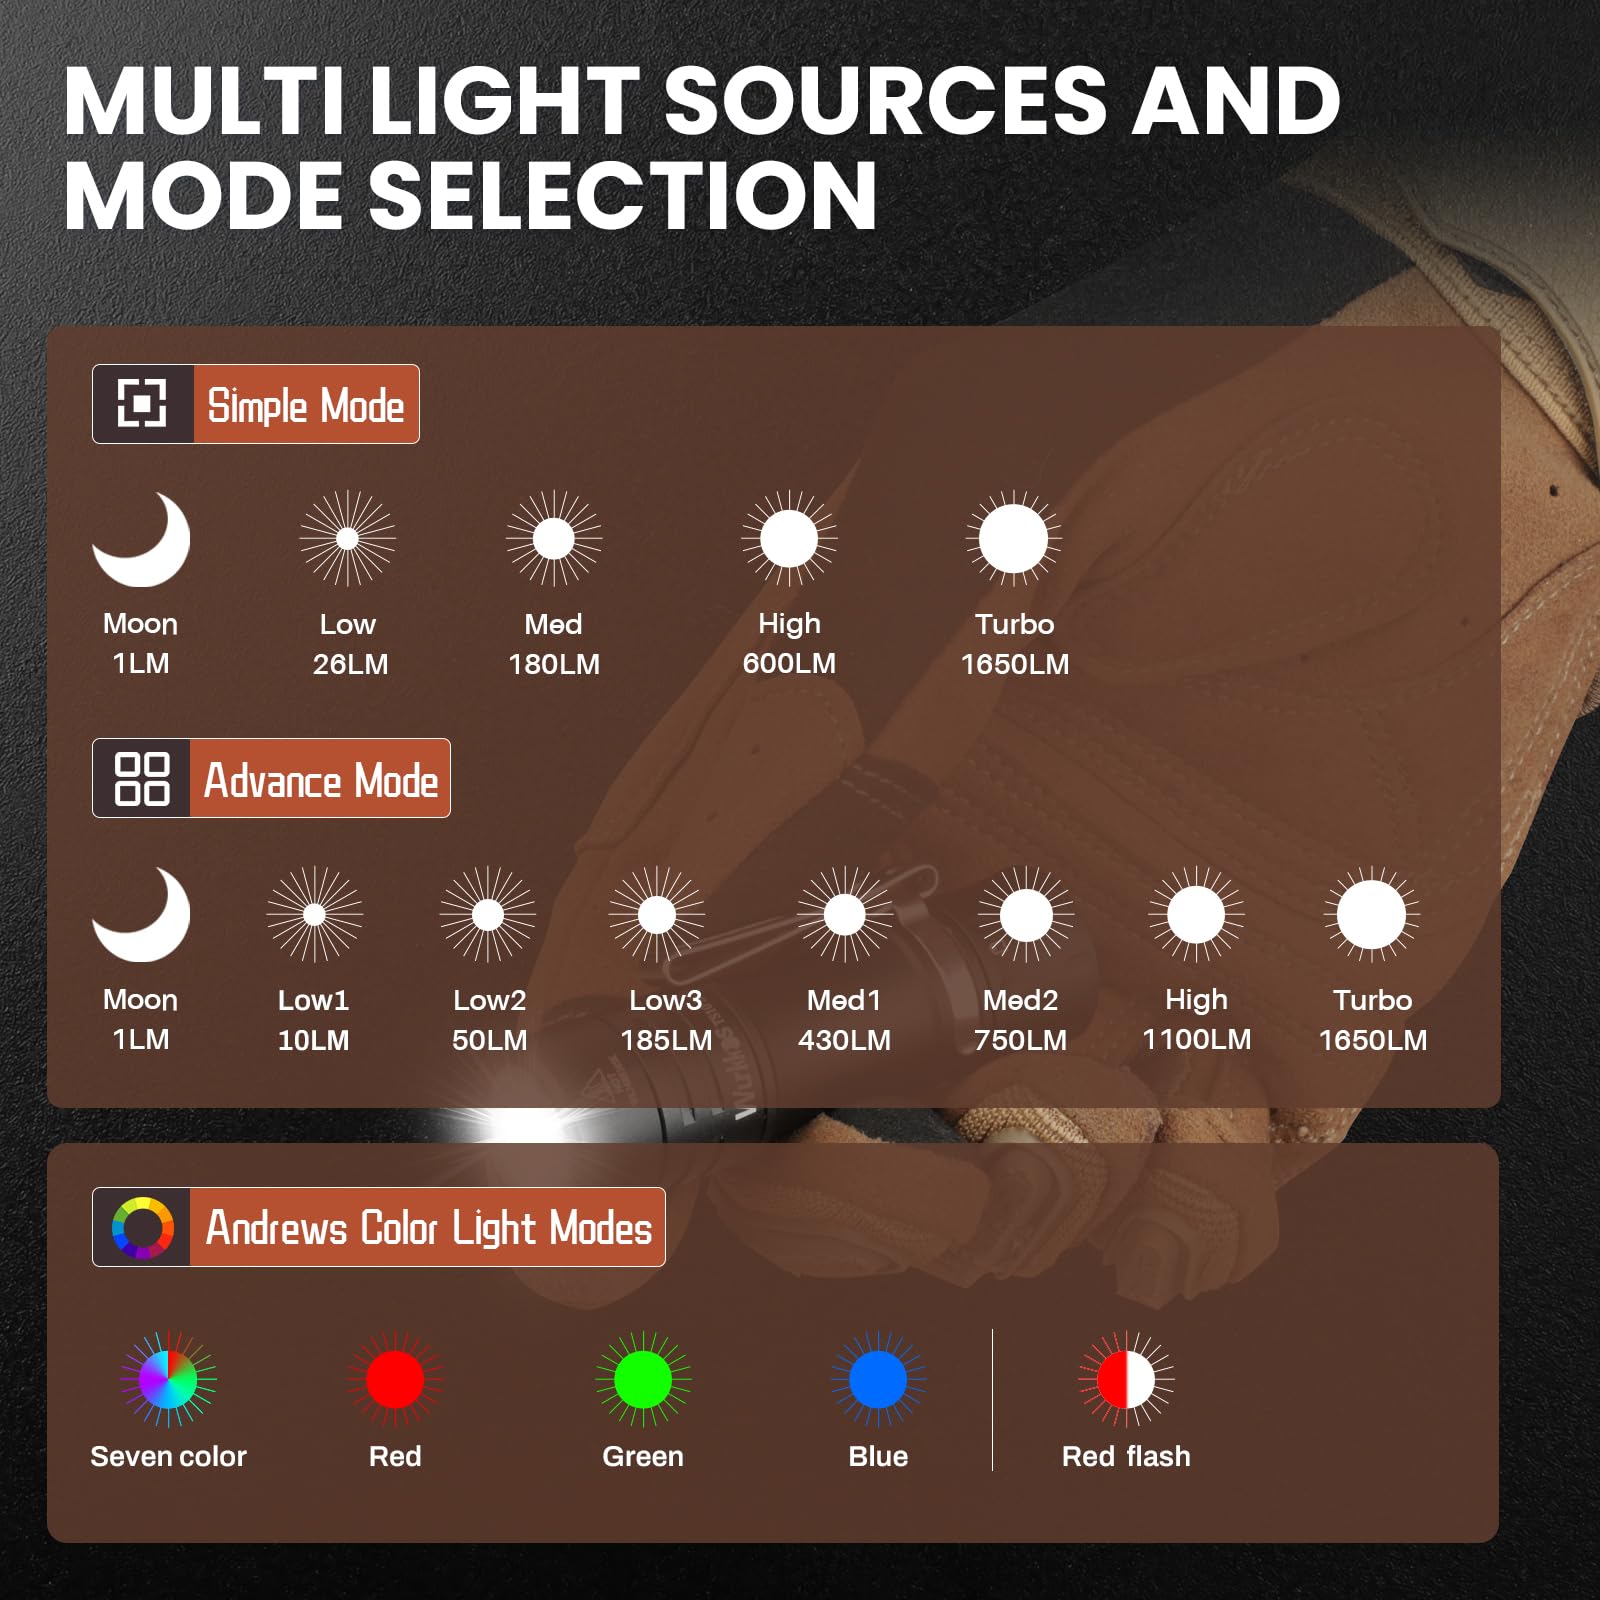Select the Simple Mode Turbo 1650LM icon
The image size is (1600, 1600).
point(1014,539)
